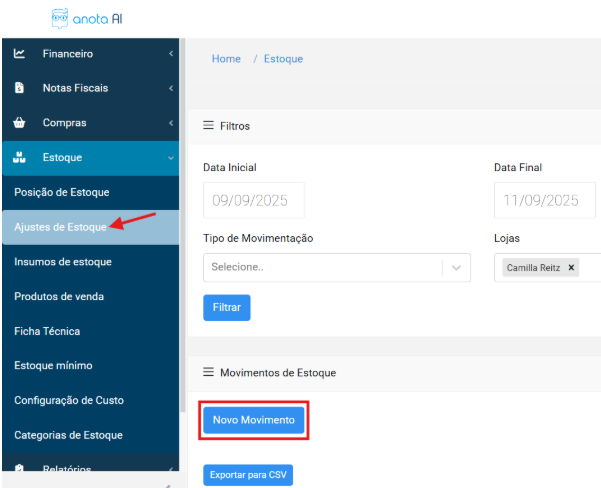Go to Home breadcrumb link
The width and height of the screenshot is (601, 488).
[226, 59]
